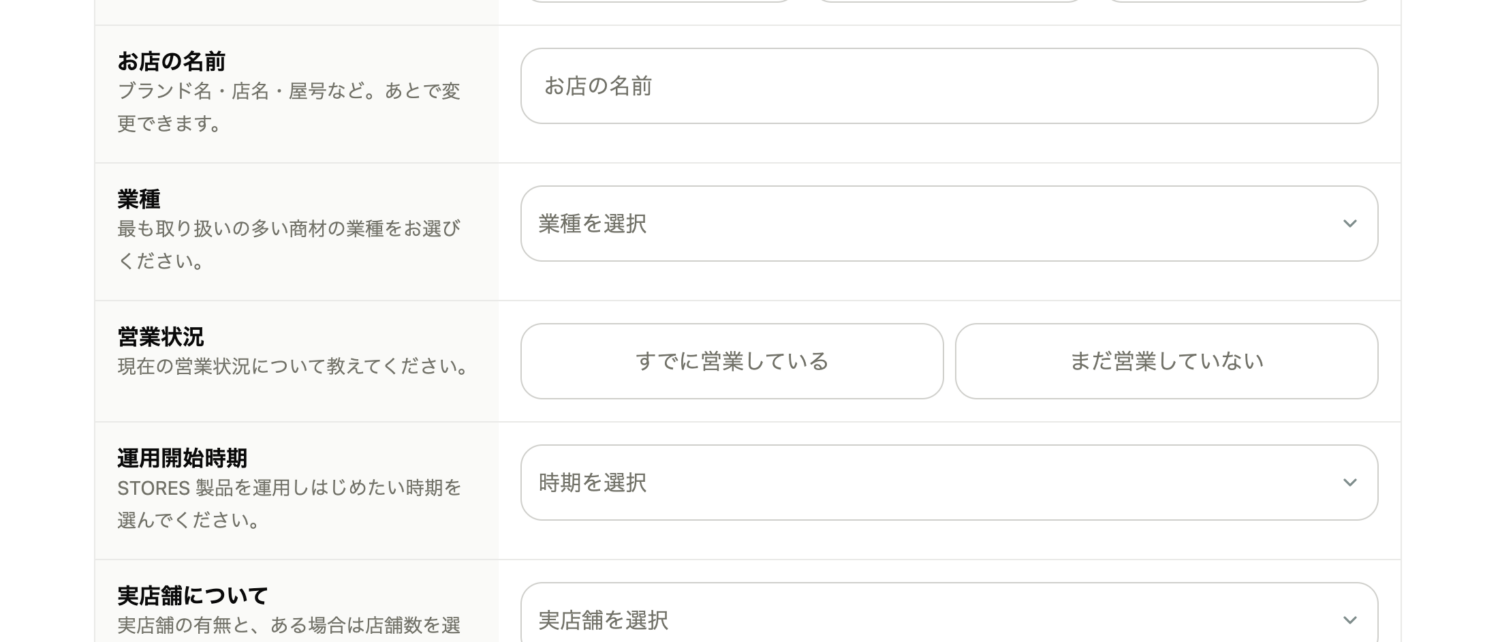Click the 業種を選択 placeholder text

coord(593,224)
